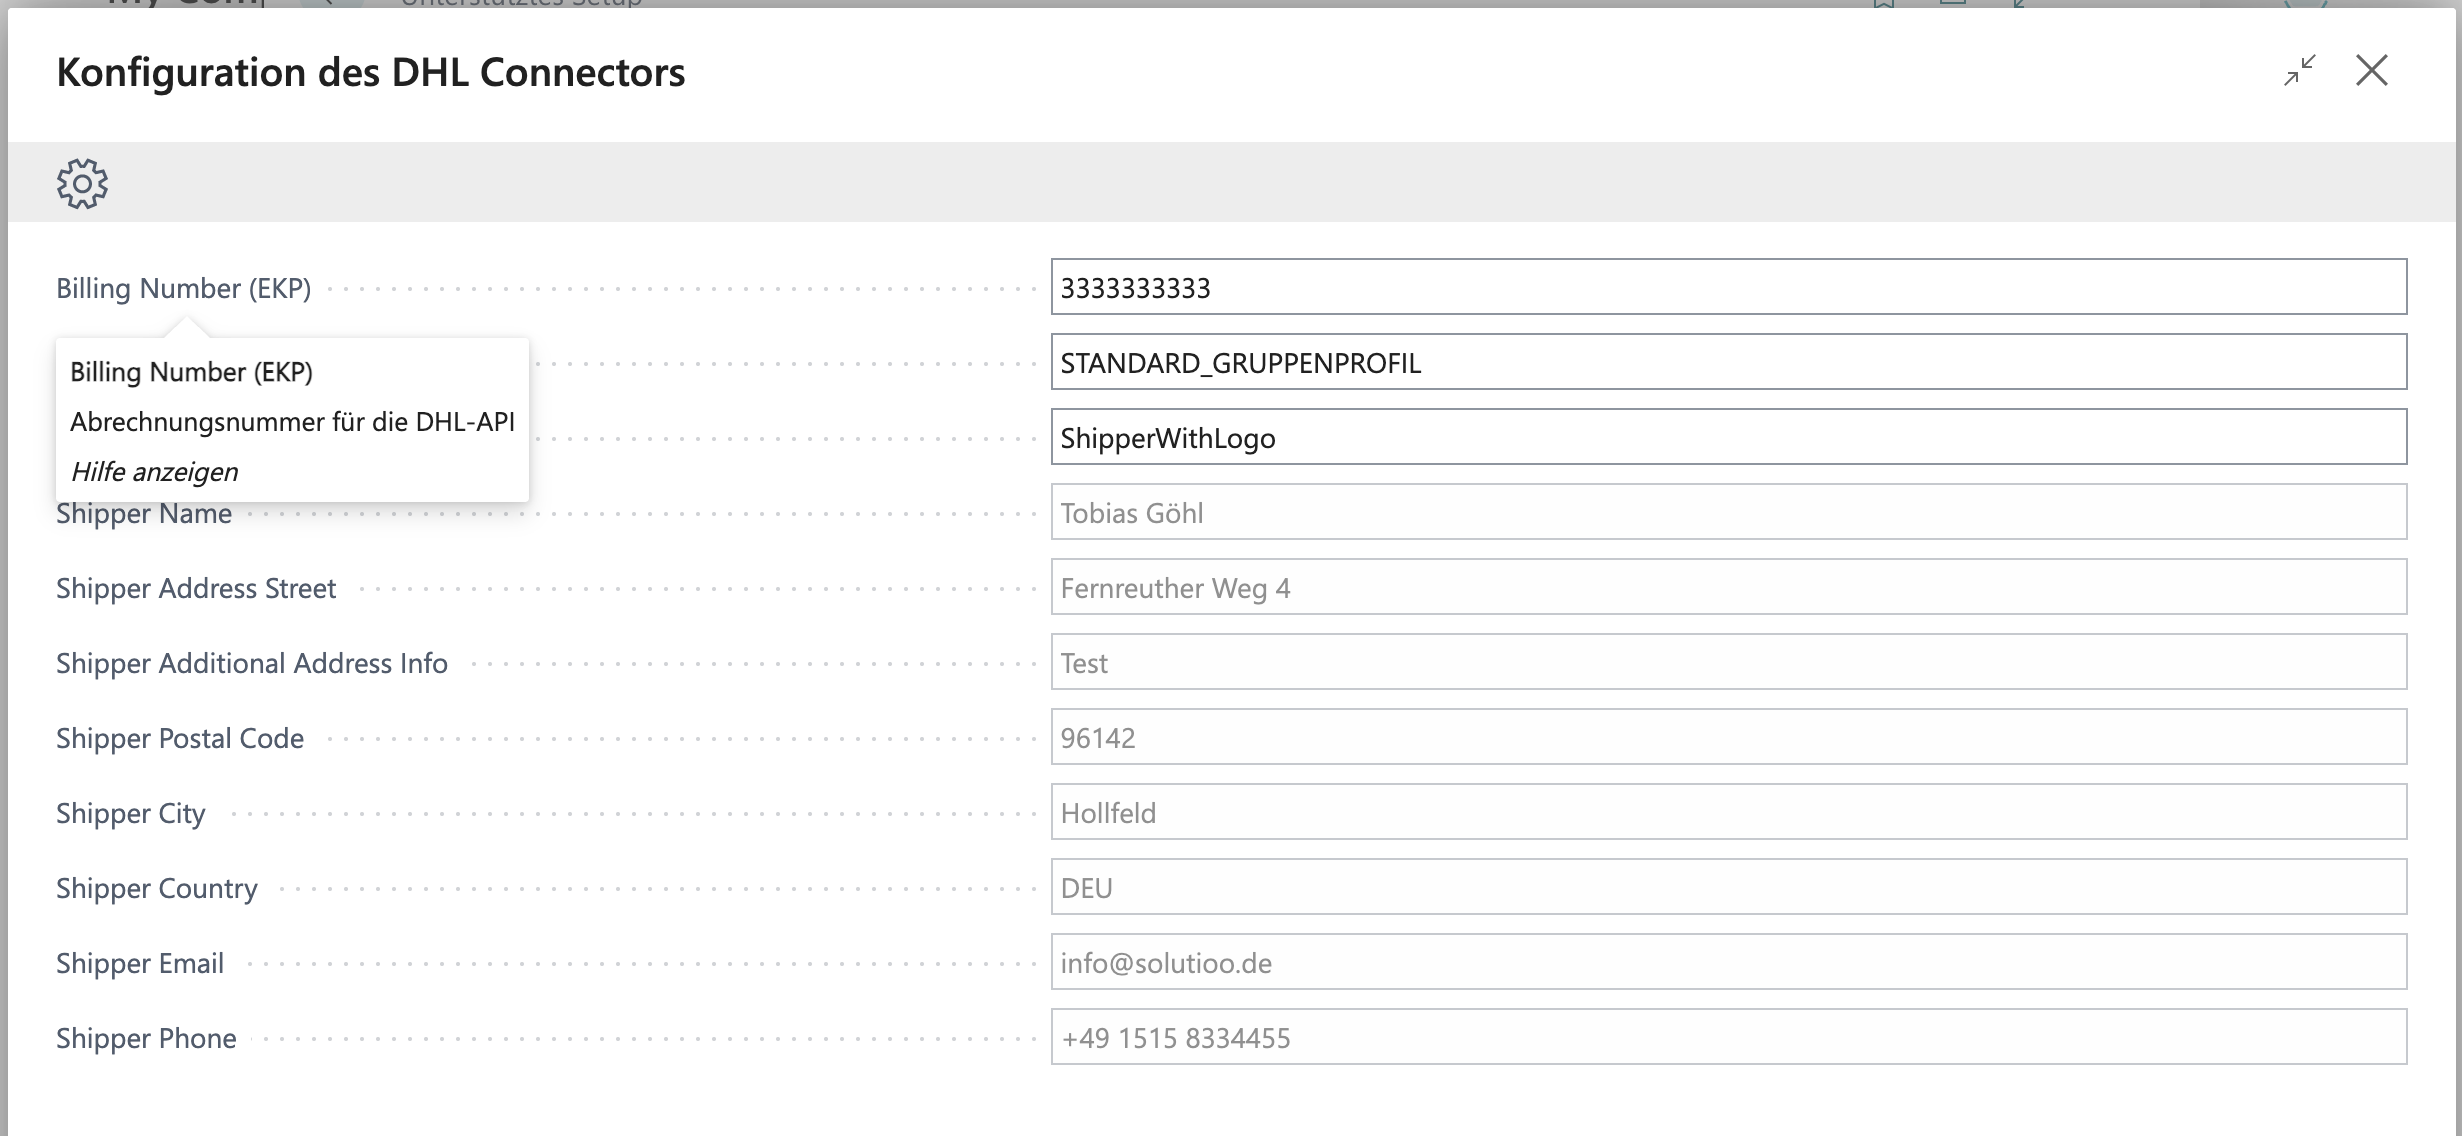Focus the Shipper Phone number field
This screenshot has width=2462, height=1136.
1728,1038
